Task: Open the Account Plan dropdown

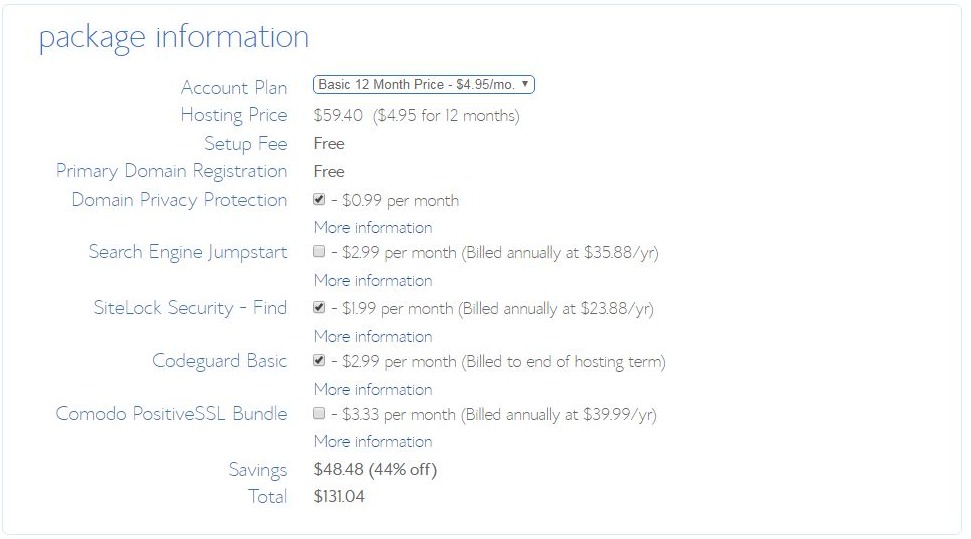Action: 423,85
